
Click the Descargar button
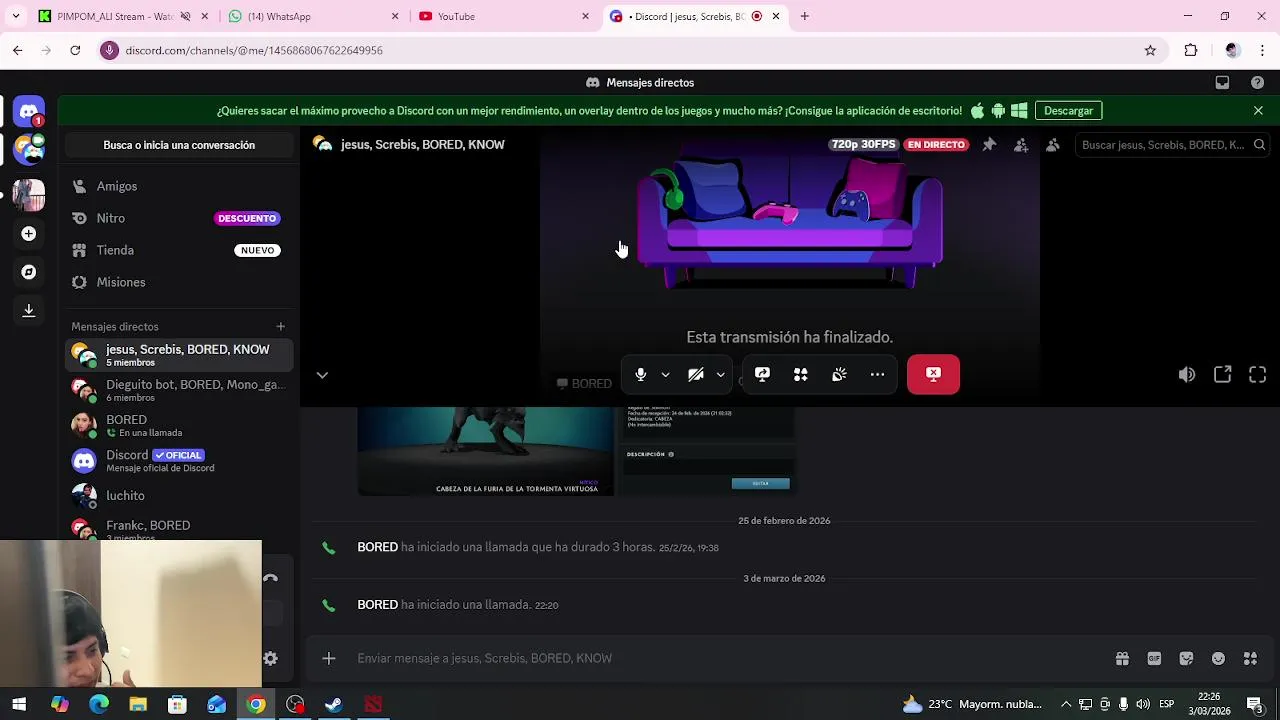(x=1068, y=111)
